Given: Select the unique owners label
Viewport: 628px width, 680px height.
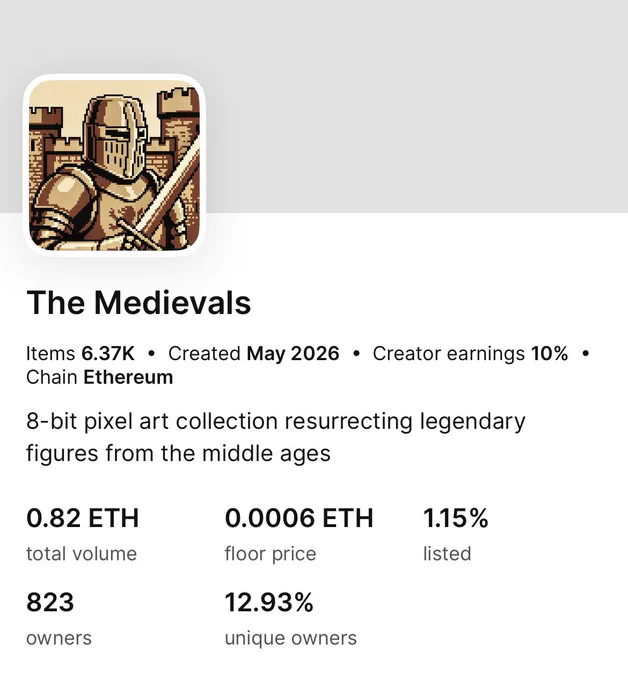Looking at the screenshot, I should click(291, 638).
